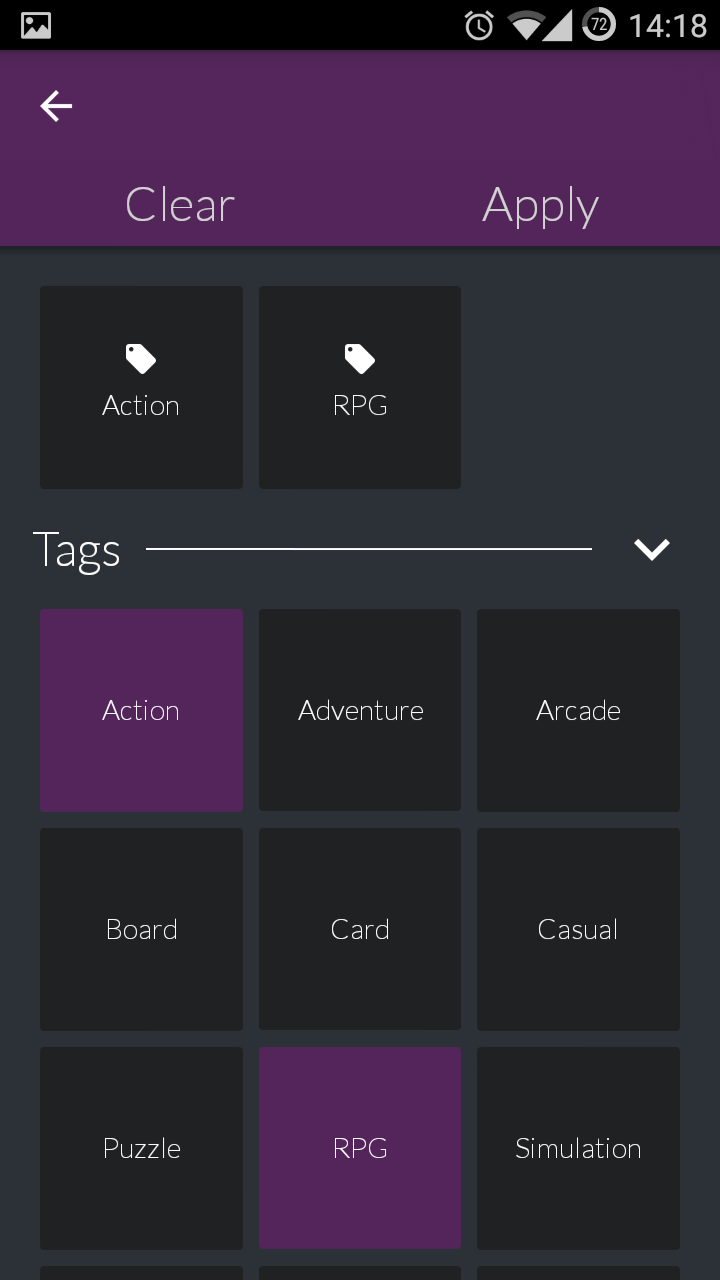Click the tag icon on the RPG chip
Image resolution: width=720 pixels, height=1280 pixels.
(x=360, y=358)
